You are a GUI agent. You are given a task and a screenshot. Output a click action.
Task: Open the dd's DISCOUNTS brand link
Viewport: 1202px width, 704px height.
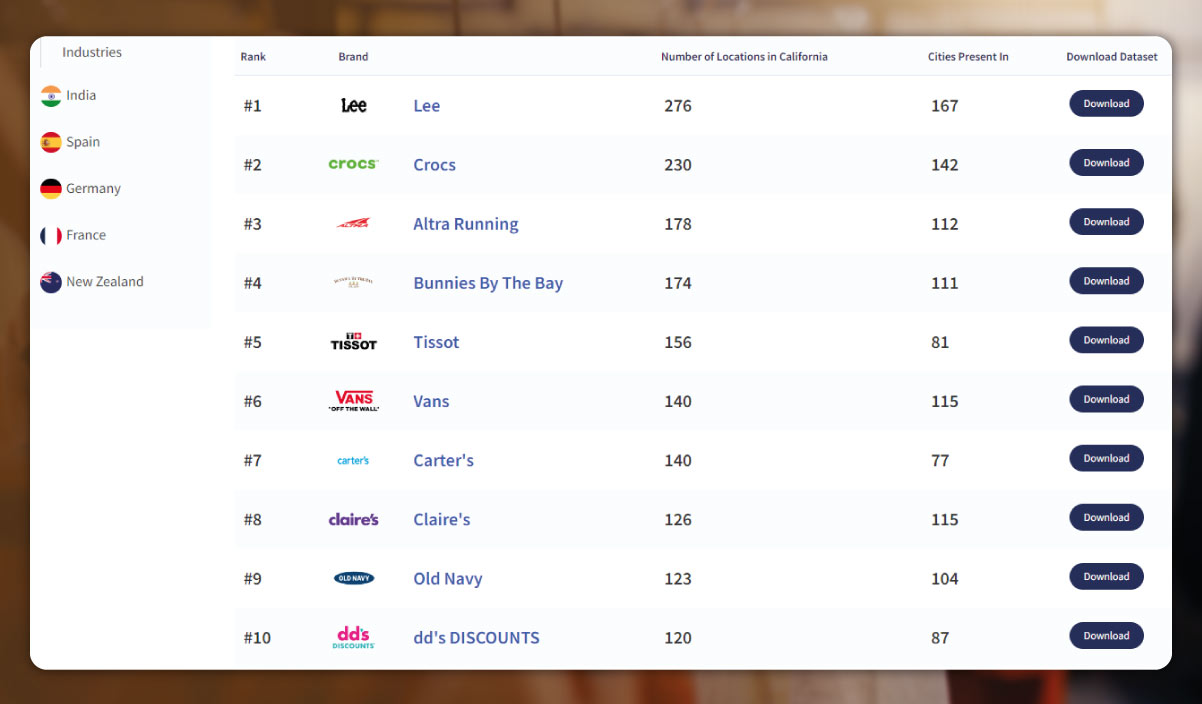pos(476,637)
